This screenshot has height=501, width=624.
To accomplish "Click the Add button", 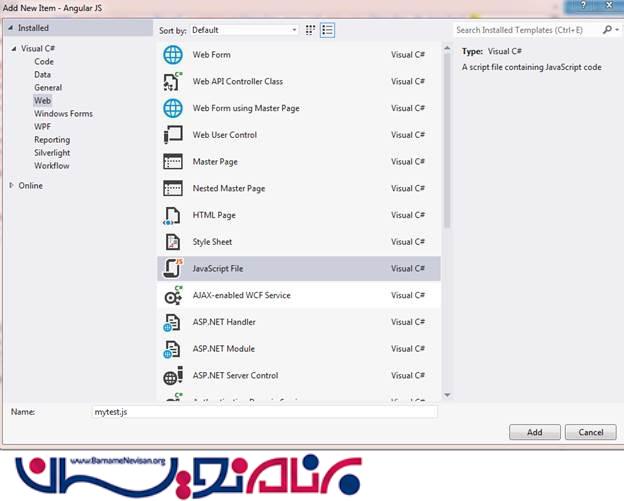I will (x=534, y=432).
